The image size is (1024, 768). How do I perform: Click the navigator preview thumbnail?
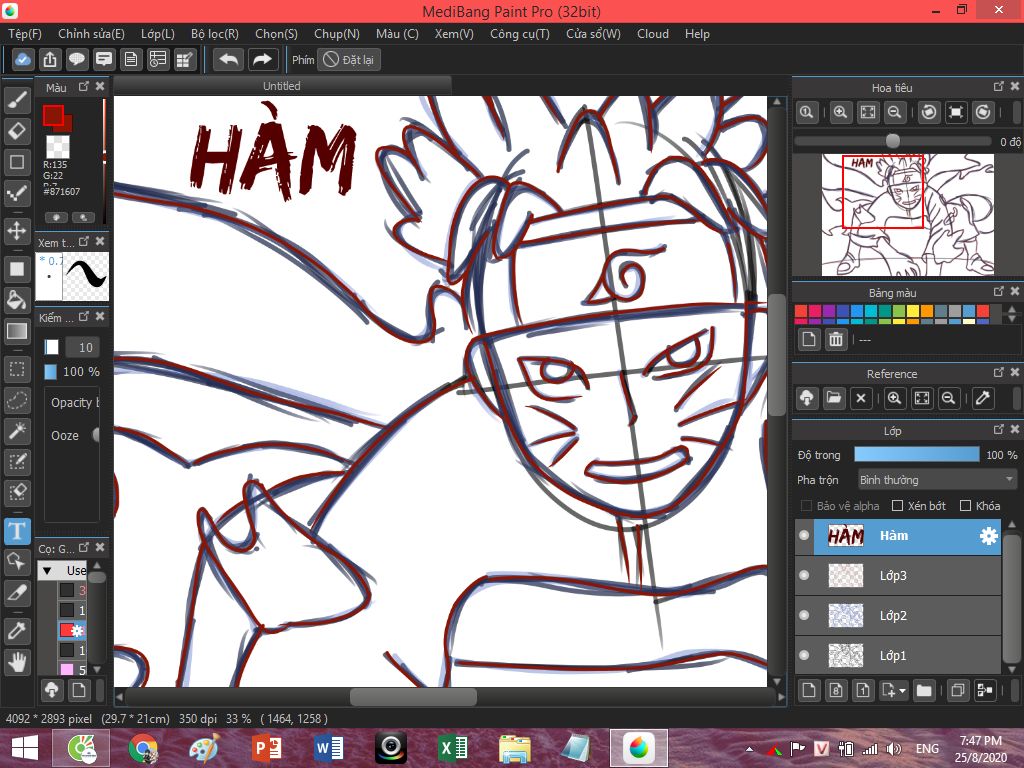pyautogui.click(x=907, y=215)
